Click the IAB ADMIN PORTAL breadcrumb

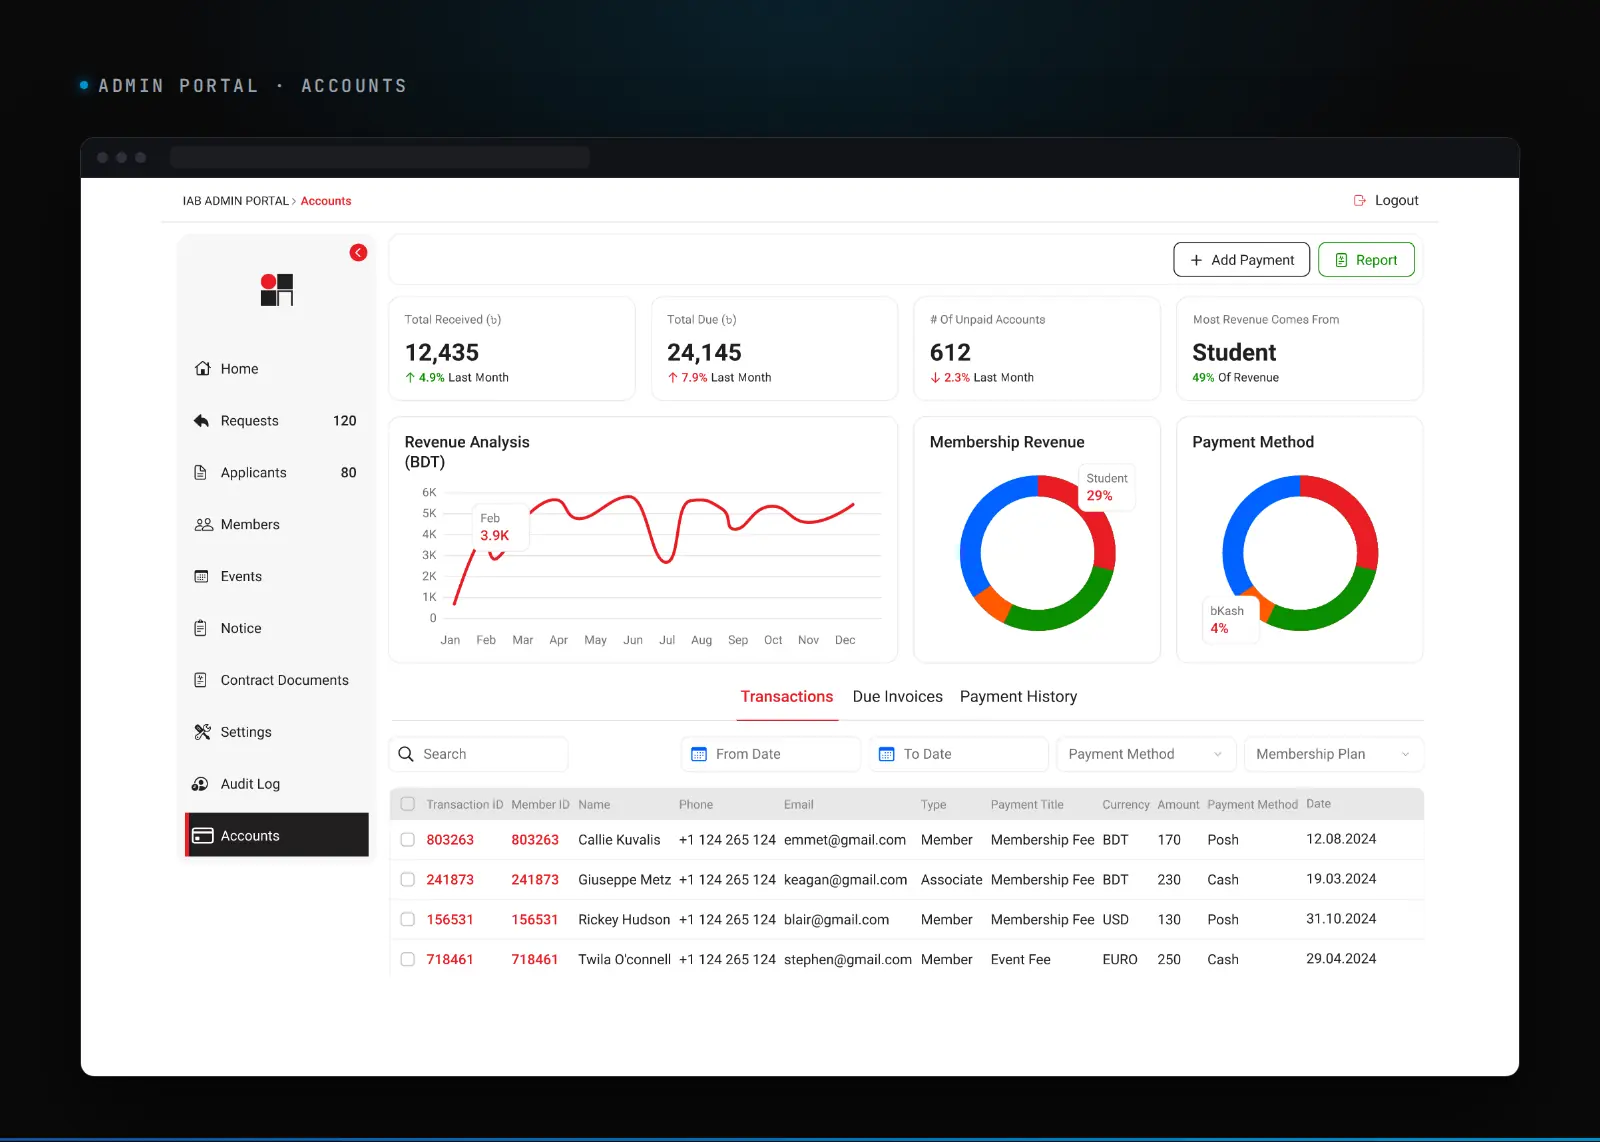click(x=235, y=201)
